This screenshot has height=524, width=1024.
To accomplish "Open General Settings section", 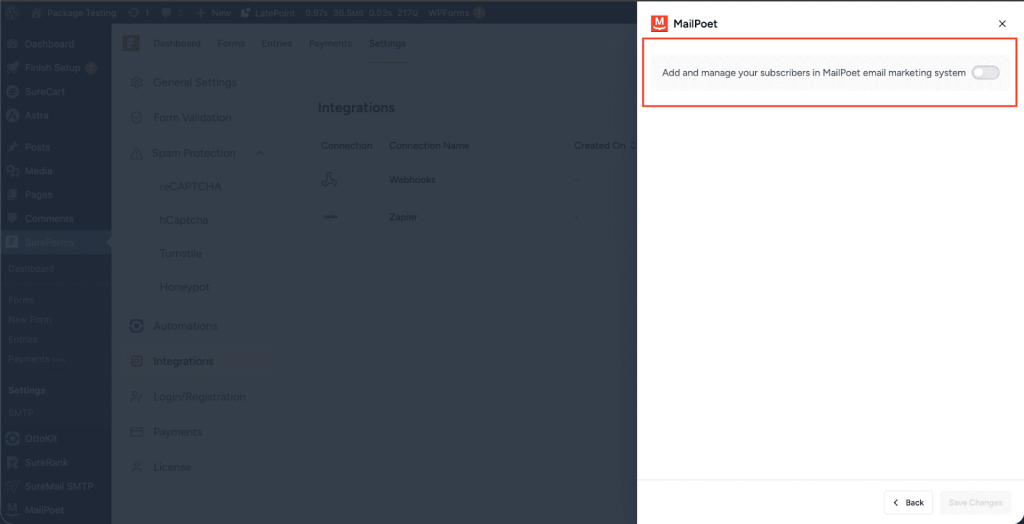I will coord(195,82).
